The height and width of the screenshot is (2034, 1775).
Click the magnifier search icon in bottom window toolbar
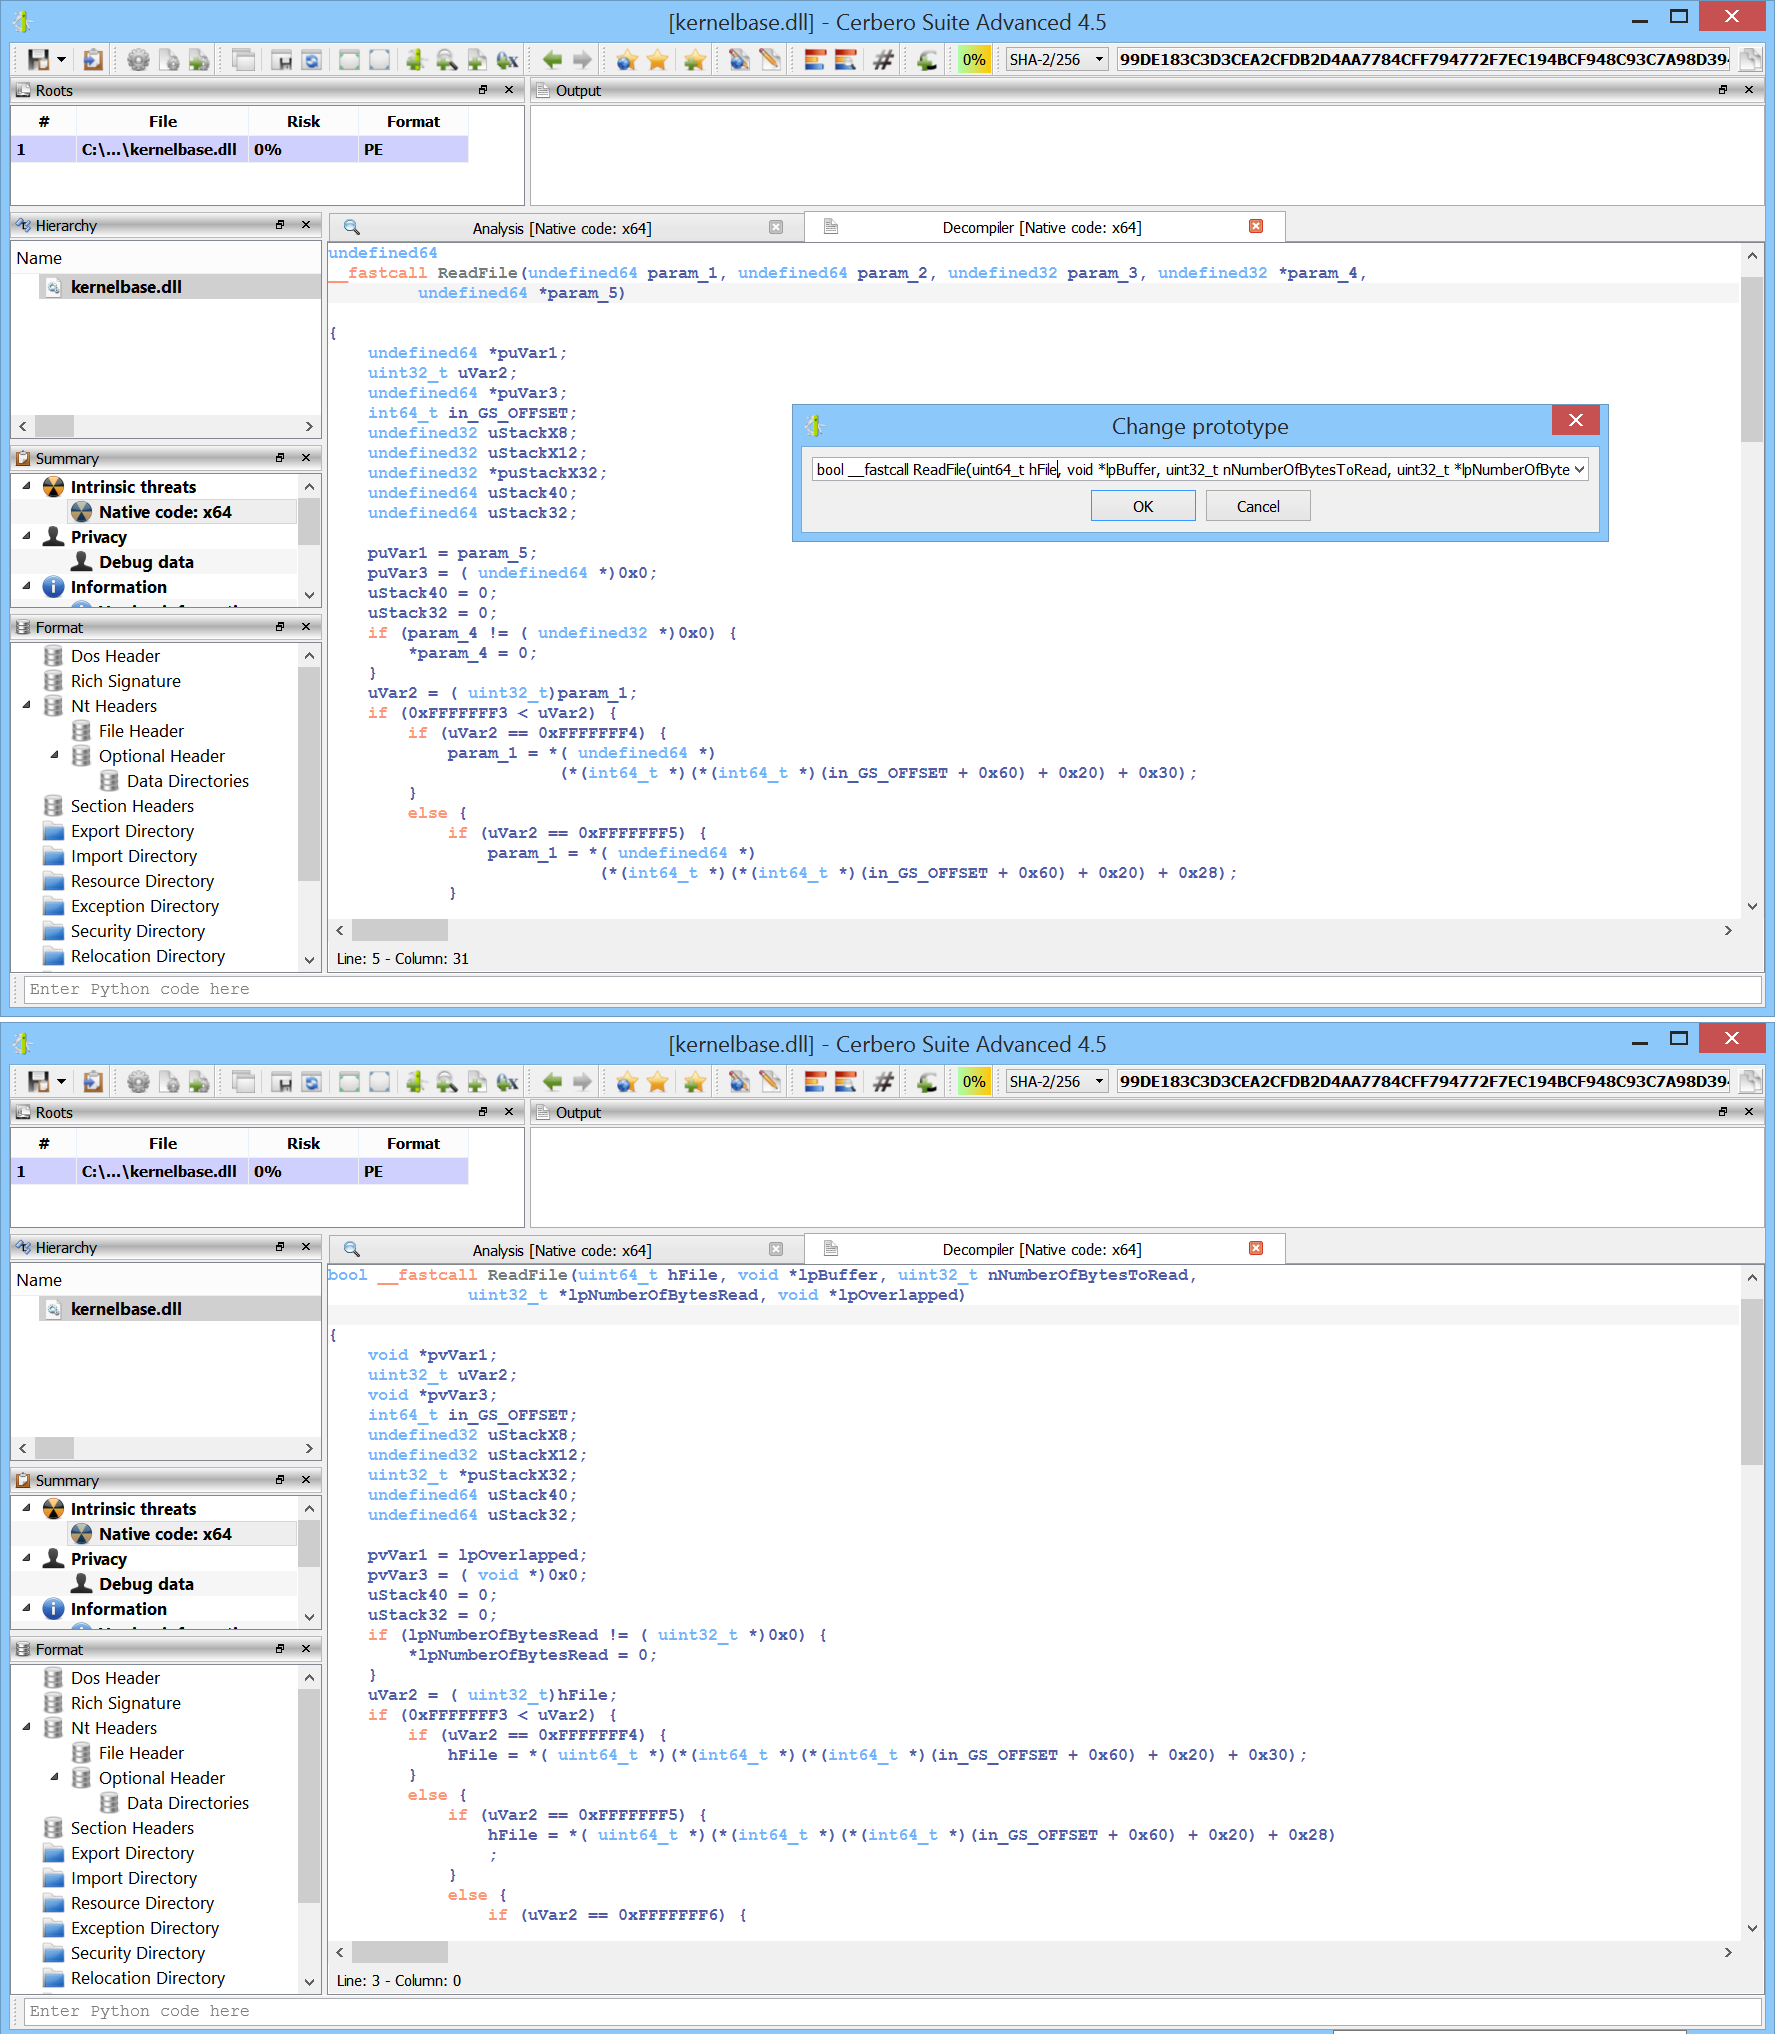pyautogui.click(x=447, y=1082)
